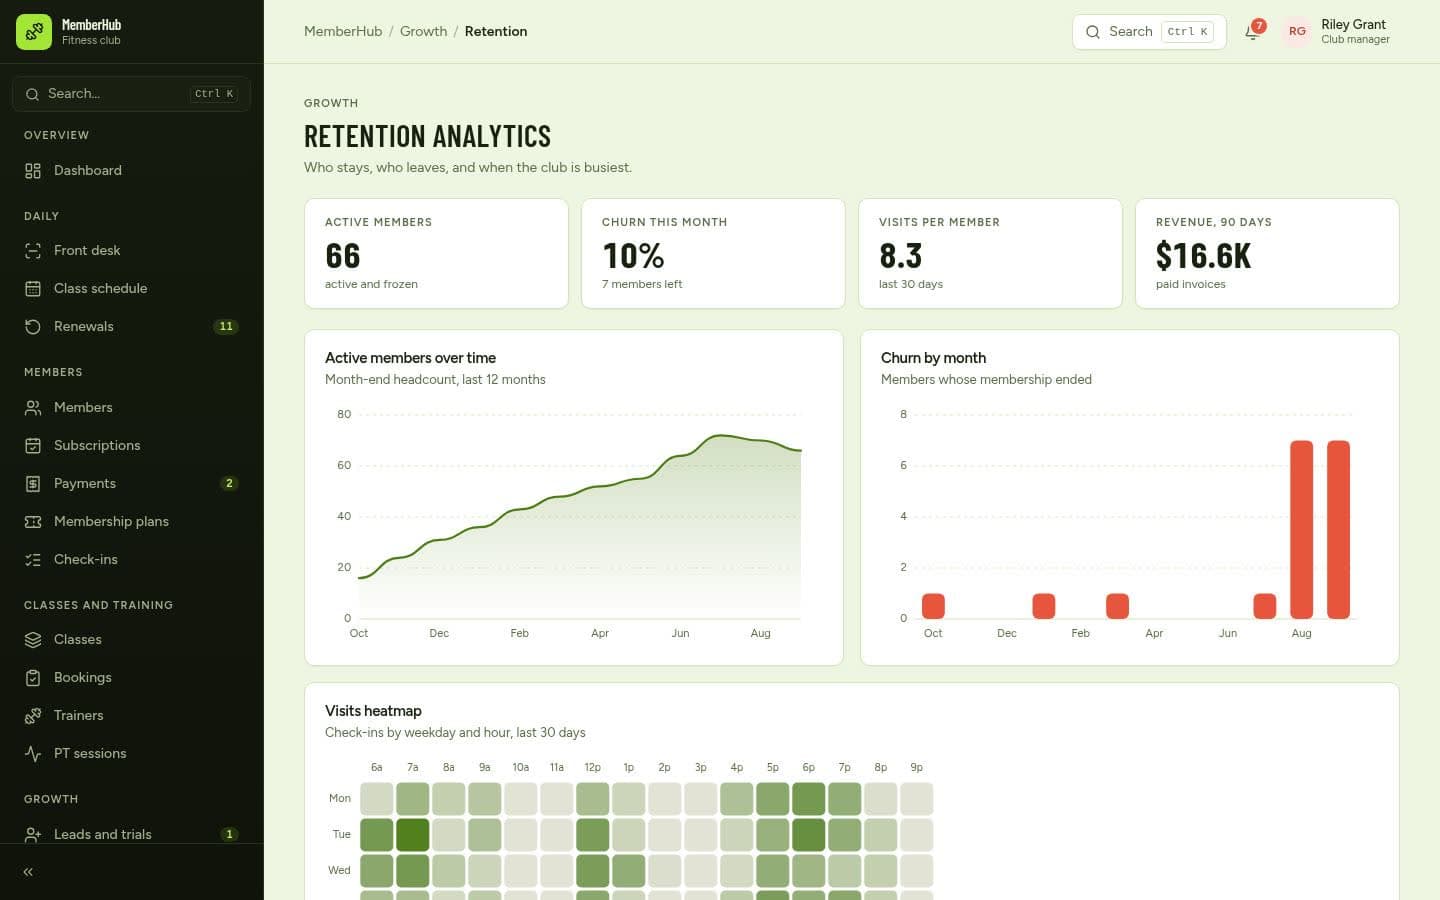Viewport: 1440px width, 900px height.
Task: Open Renewals menu item
Action: [132, 327]
